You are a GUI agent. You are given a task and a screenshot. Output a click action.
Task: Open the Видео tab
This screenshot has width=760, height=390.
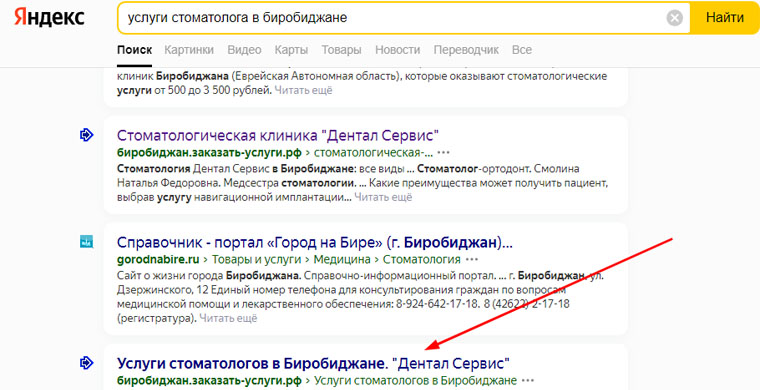244,50
